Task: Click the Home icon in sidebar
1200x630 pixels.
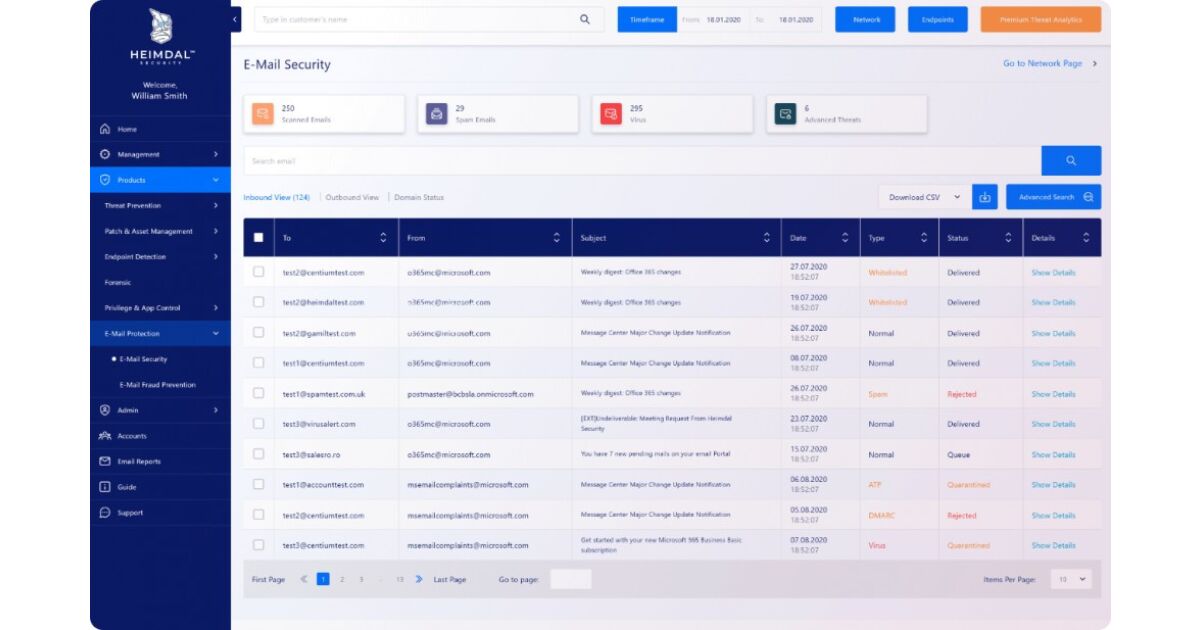Action: pyautogui.click(x=105, y=129)
